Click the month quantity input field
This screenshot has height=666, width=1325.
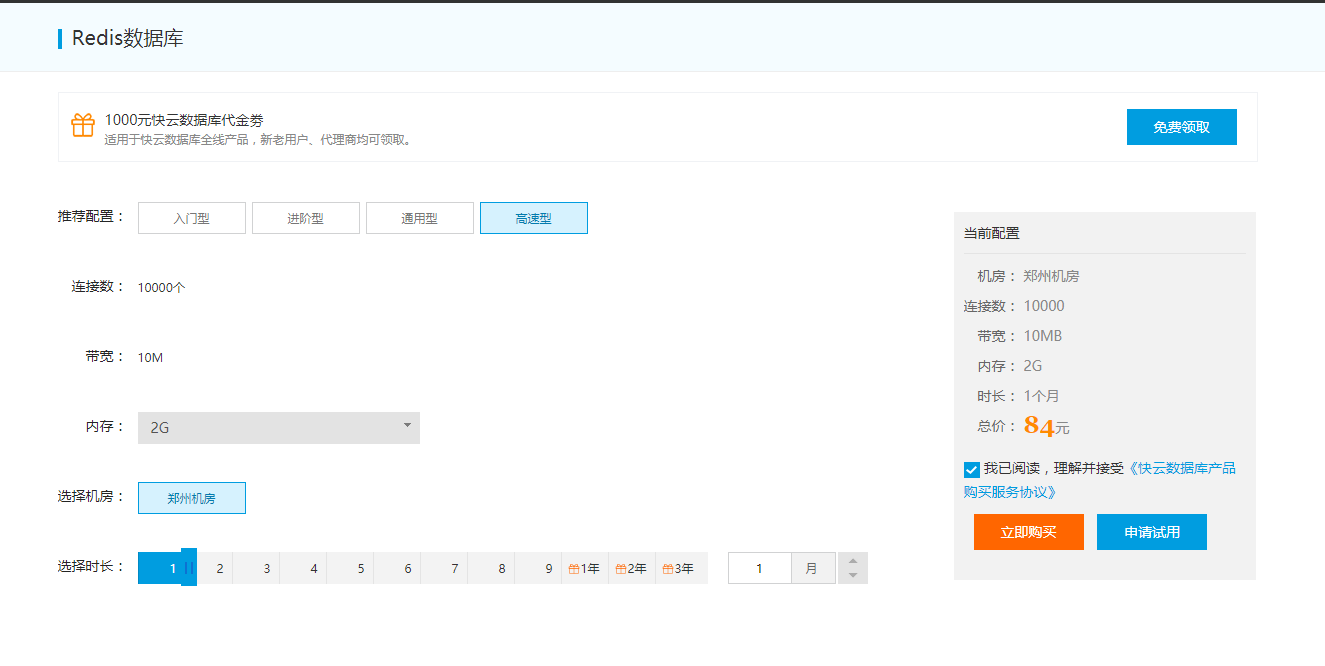point(760,568)
